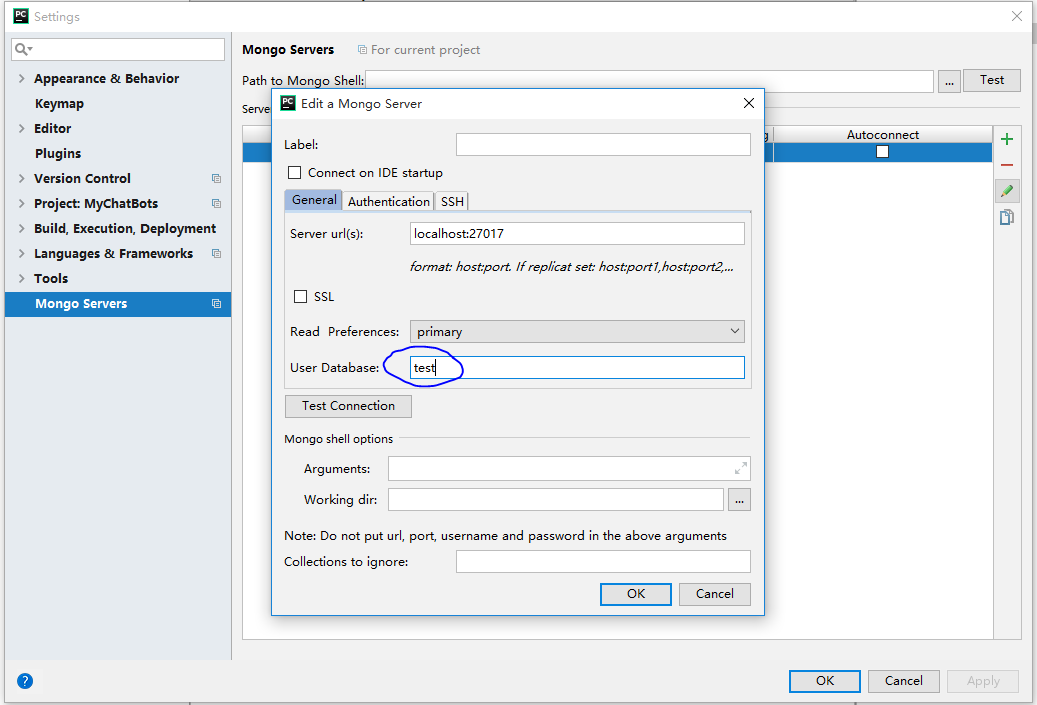The width and height of the screenshot is (1037, 705).
Task: Click project-level icon beside Version Control
Action: click(x=216, y=179)
